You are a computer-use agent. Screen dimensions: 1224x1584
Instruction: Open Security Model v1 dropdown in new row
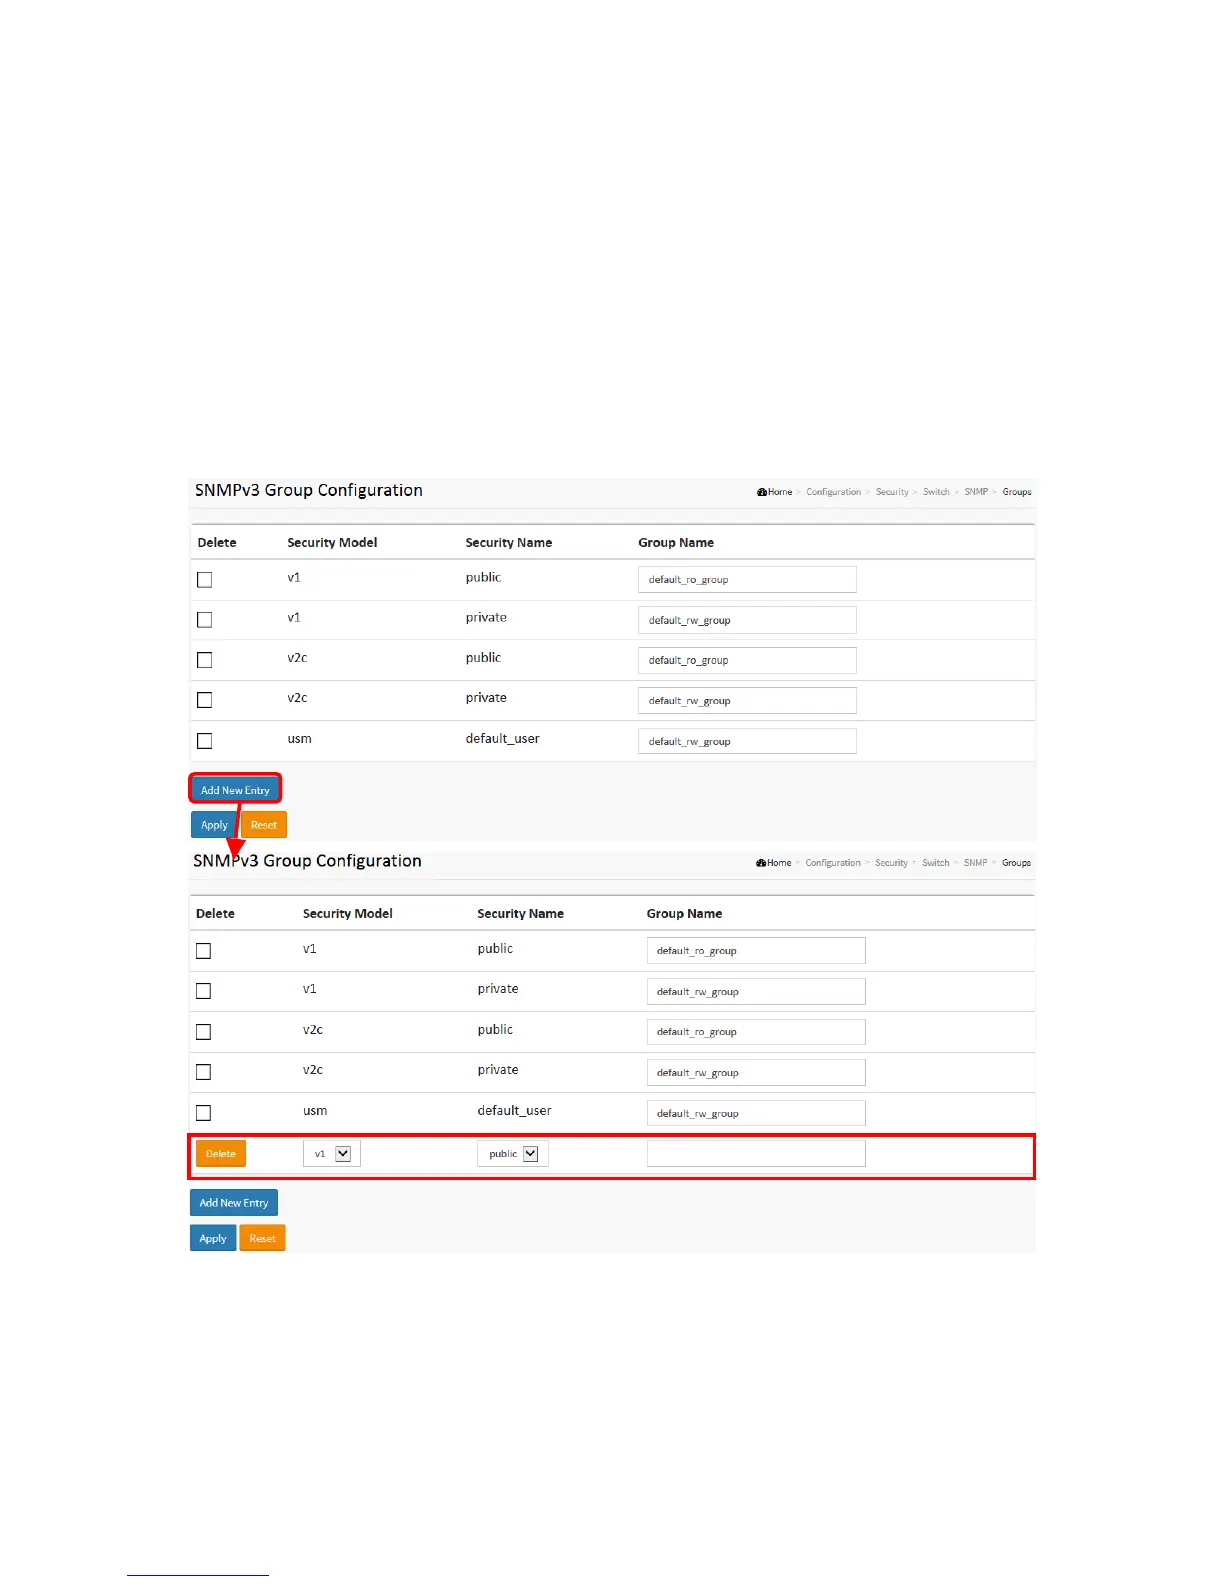click(x=332, y=1153)
